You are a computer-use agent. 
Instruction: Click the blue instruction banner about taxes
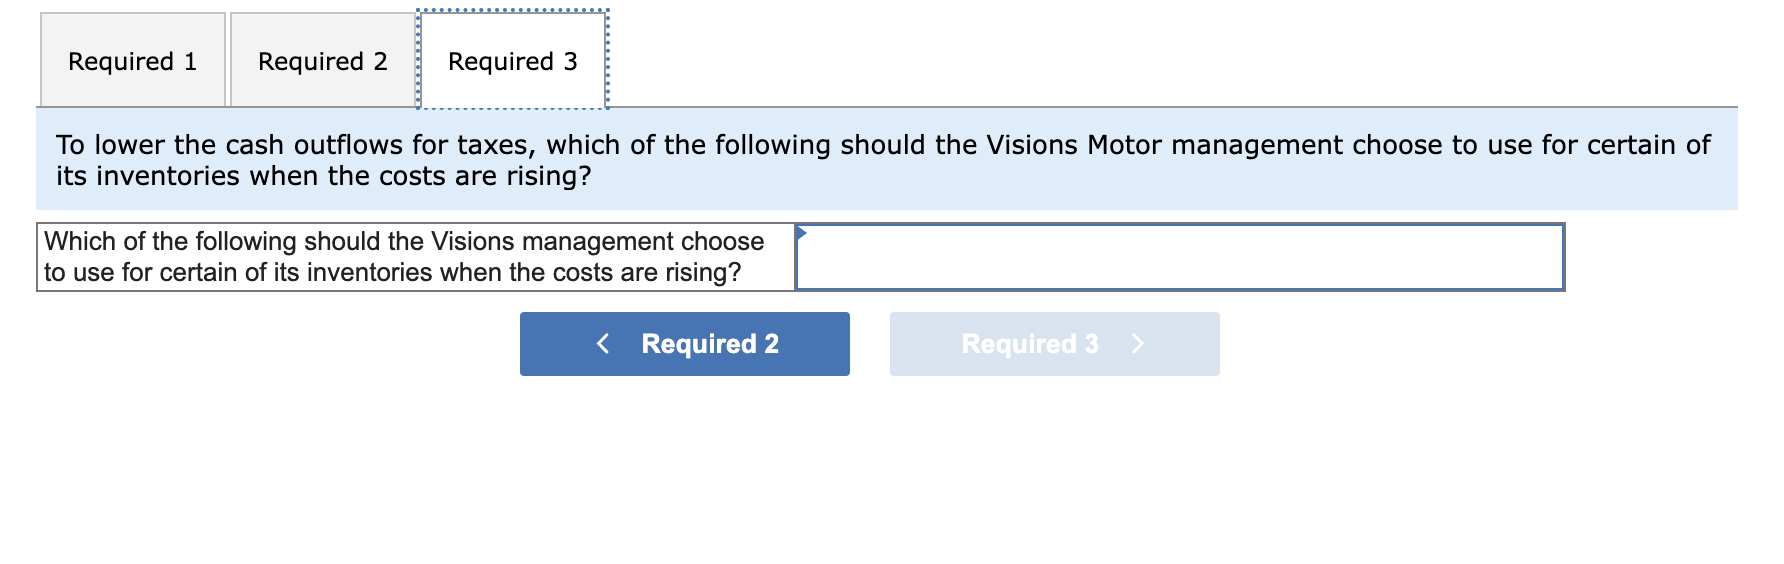coord(886,160)
